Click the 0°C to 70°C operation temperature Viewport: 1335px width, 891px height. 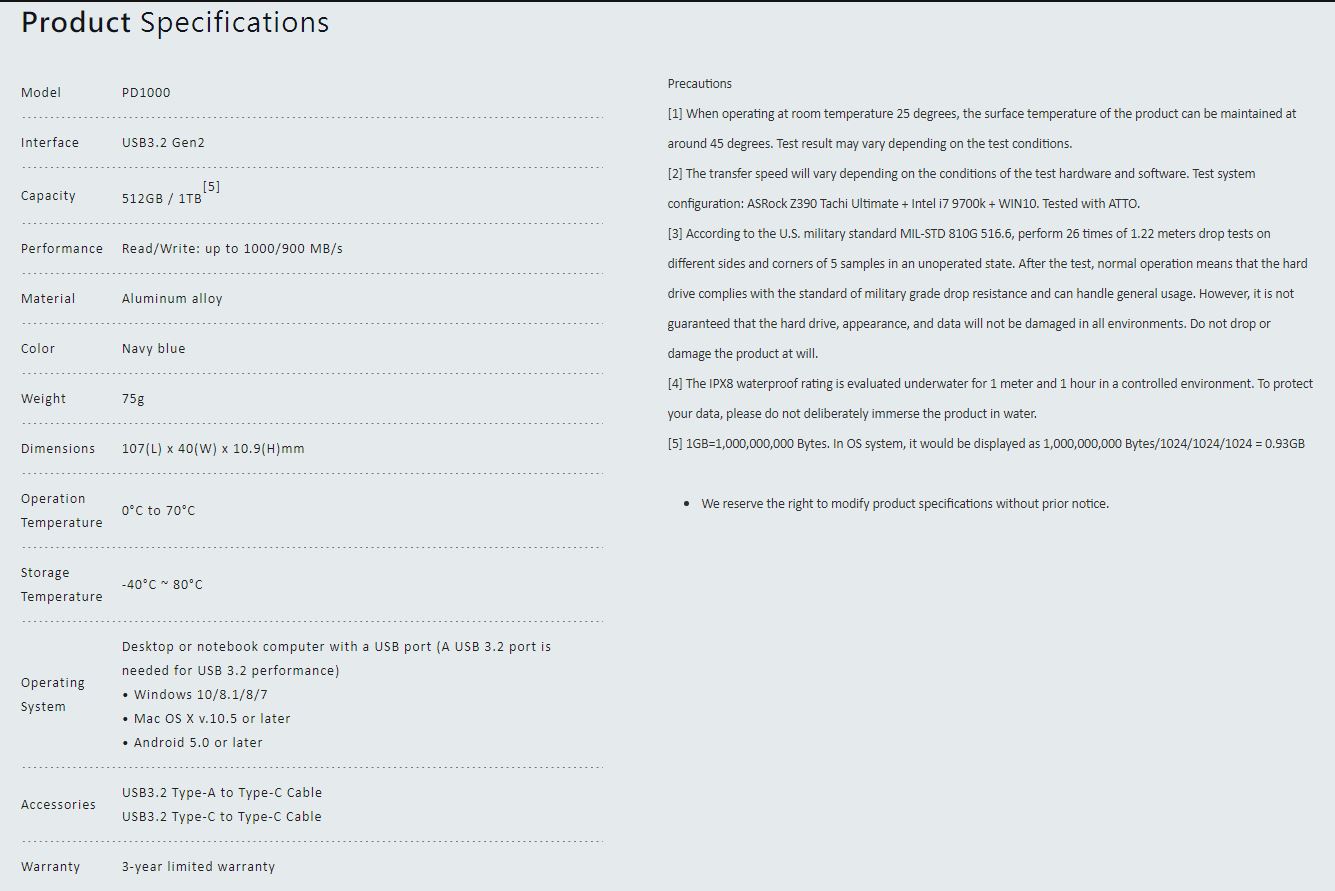pos(158,511)
